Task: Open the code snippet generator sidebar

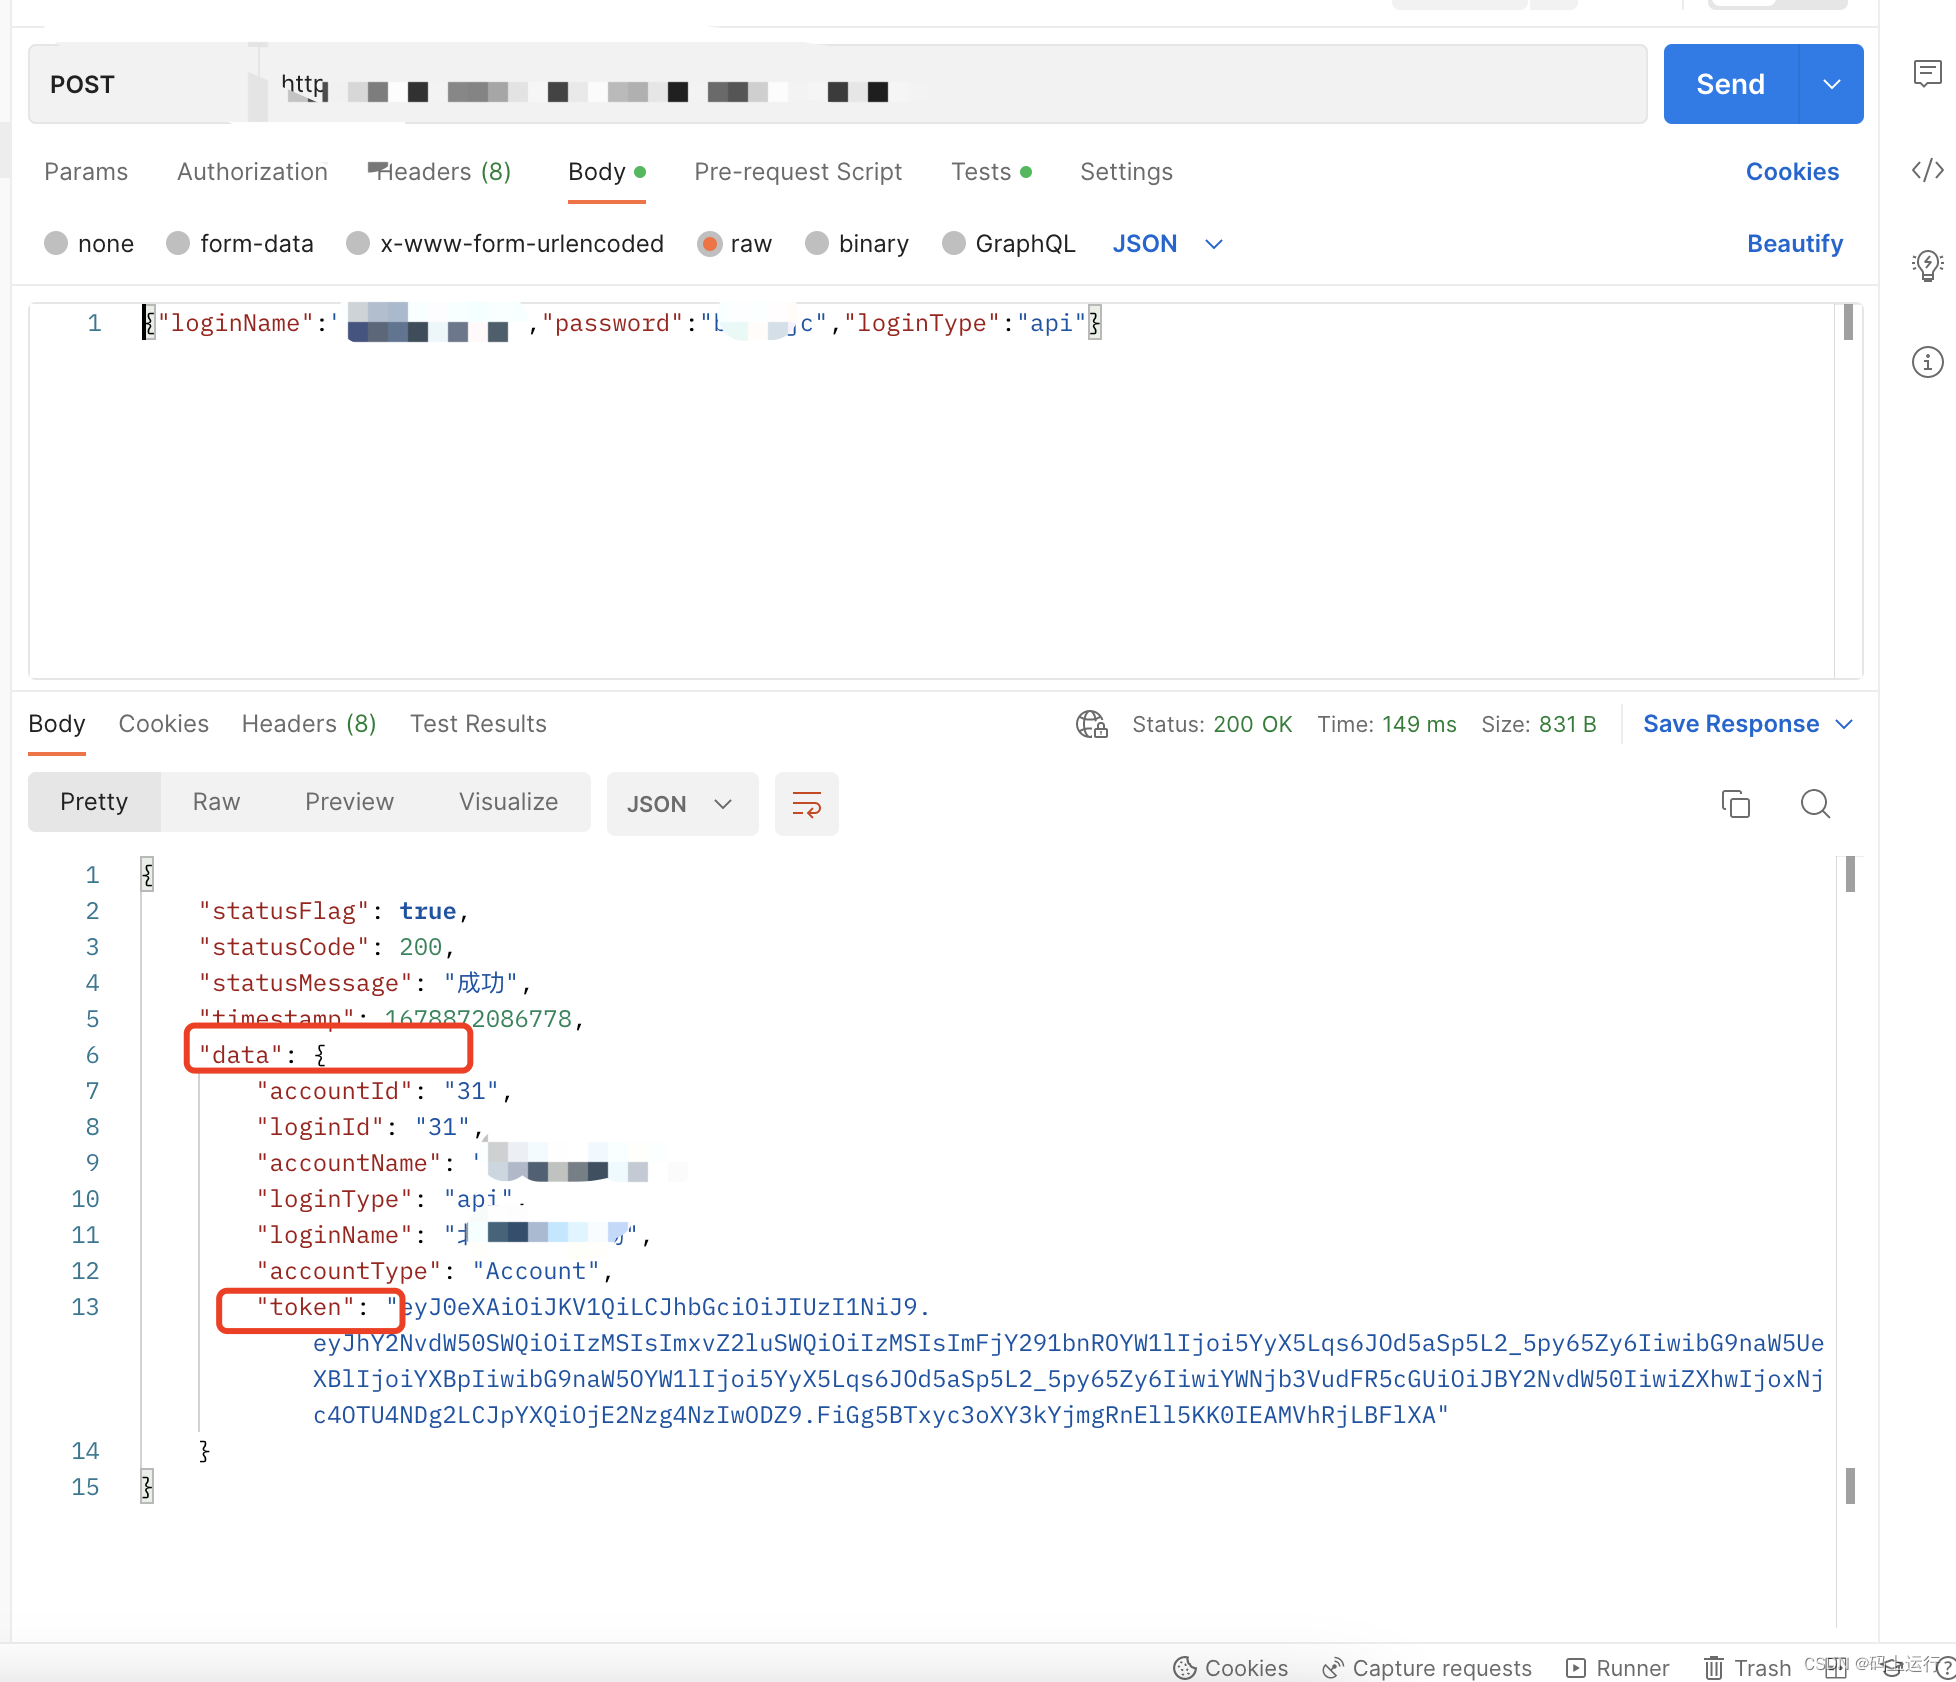Action: [1926, 170]
